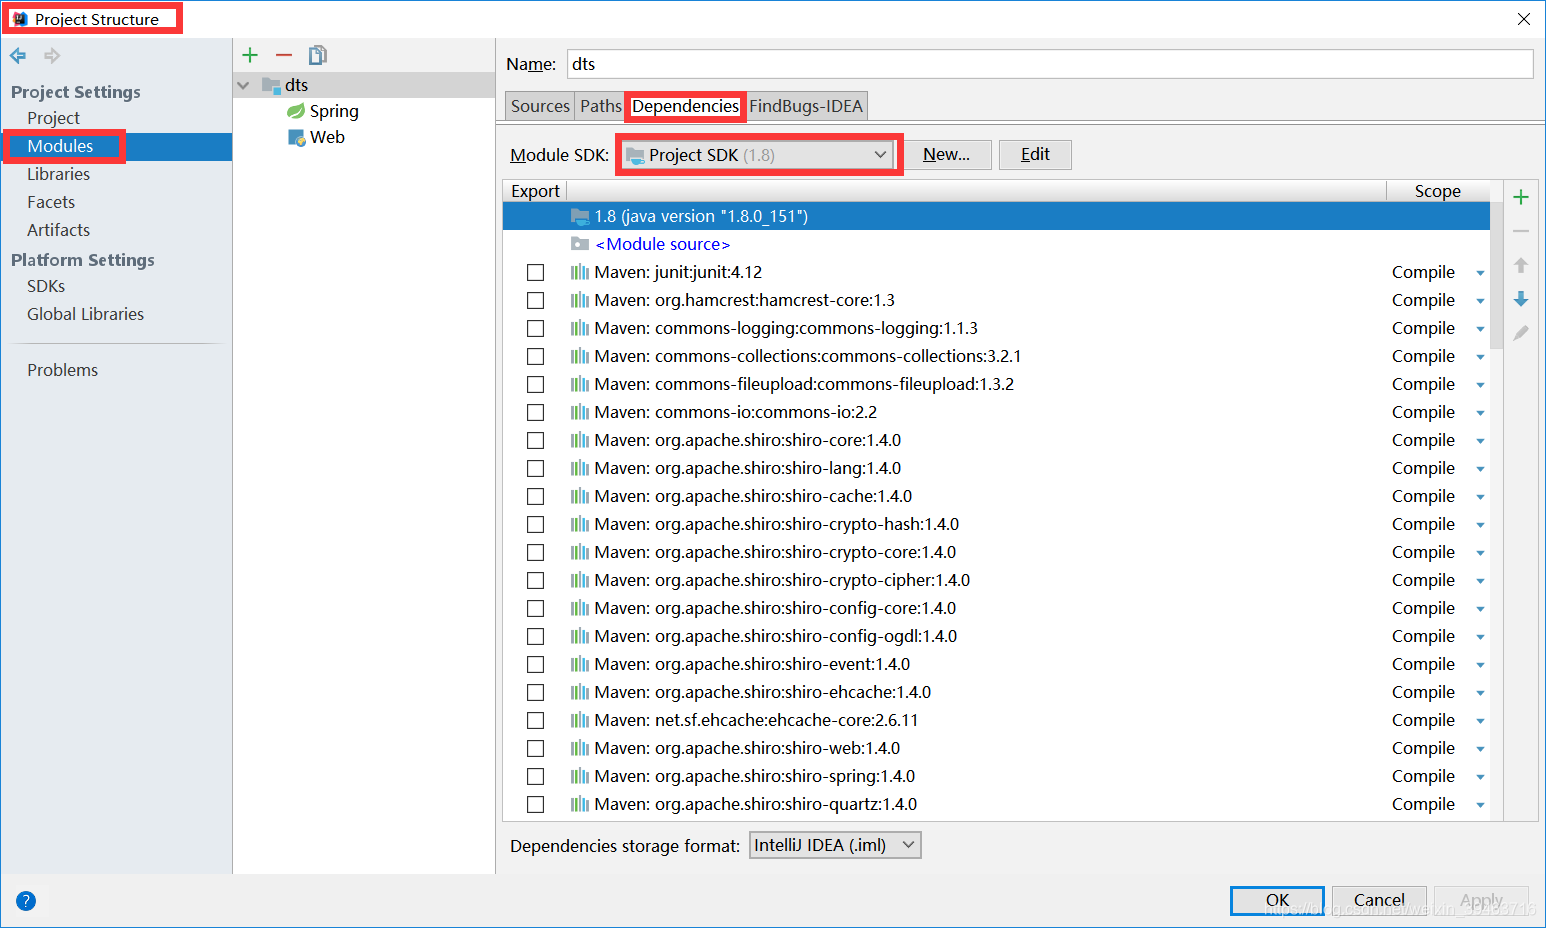This screenshot has width=1546, height=928.
Task: Click the library icon of junit:junit:4.12
Action: click(x=580, y=272)
